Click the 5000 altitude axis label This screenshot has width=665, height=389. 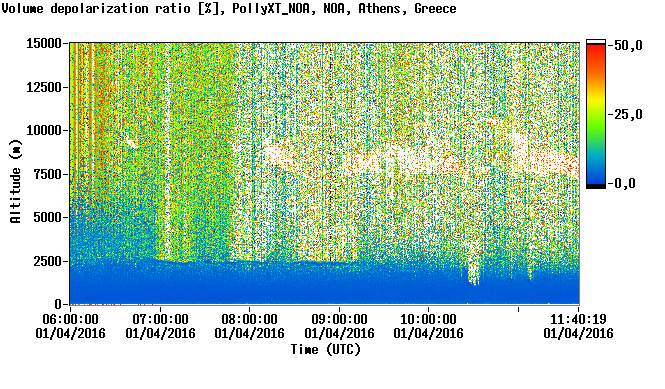tap(48, 218)
